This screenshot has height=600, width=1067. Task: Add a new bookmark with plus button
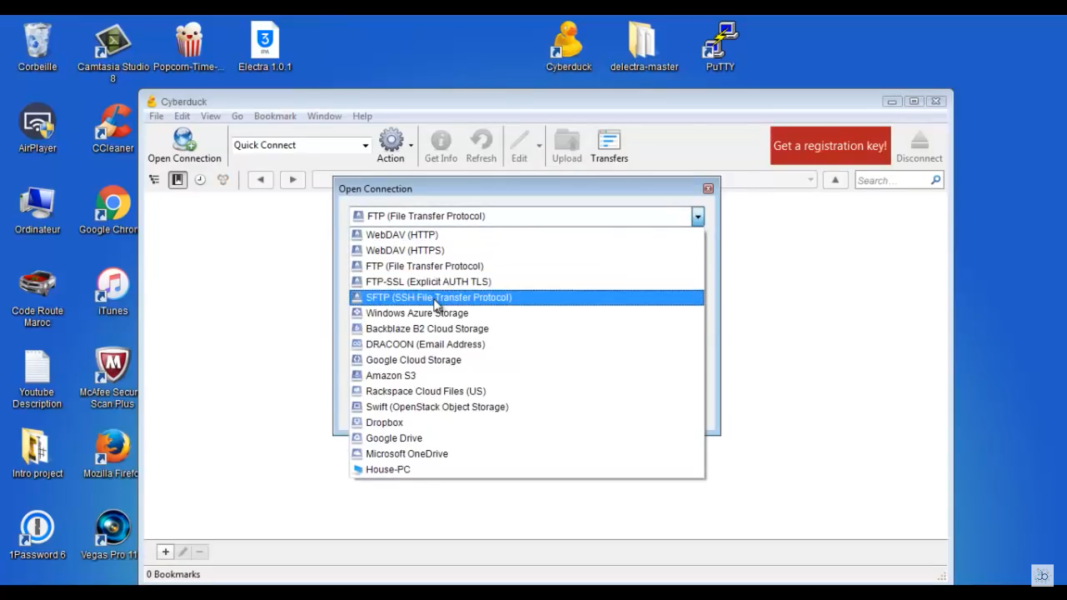click(x=166, y=552)
